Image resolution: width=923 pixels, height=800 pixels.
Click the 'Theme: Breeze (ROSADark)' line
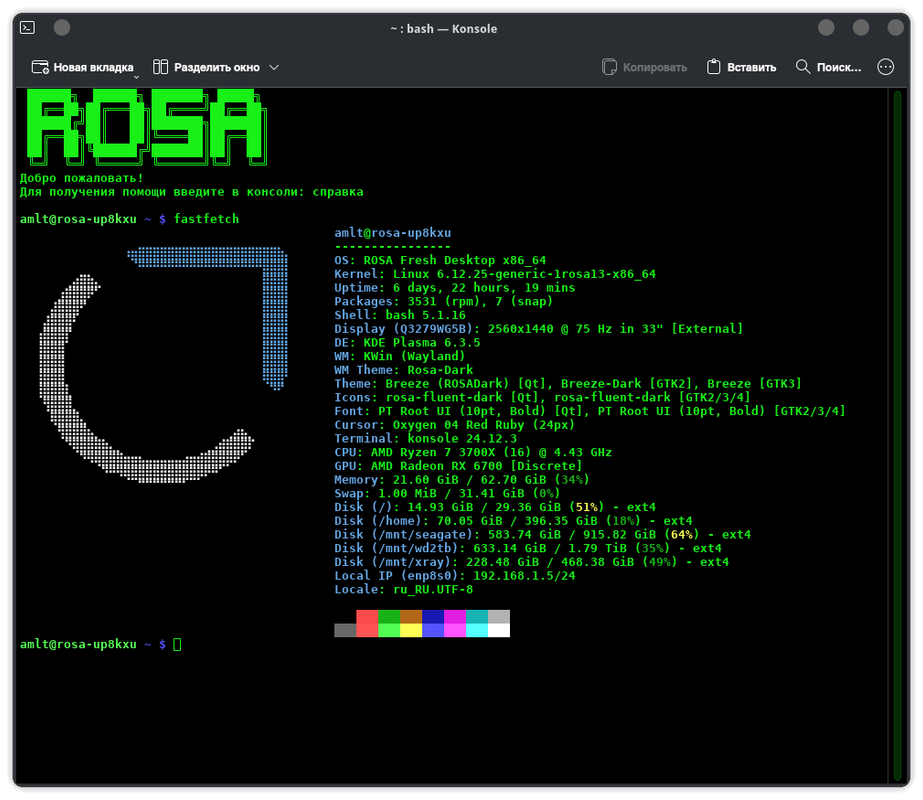tap(568, 384)
